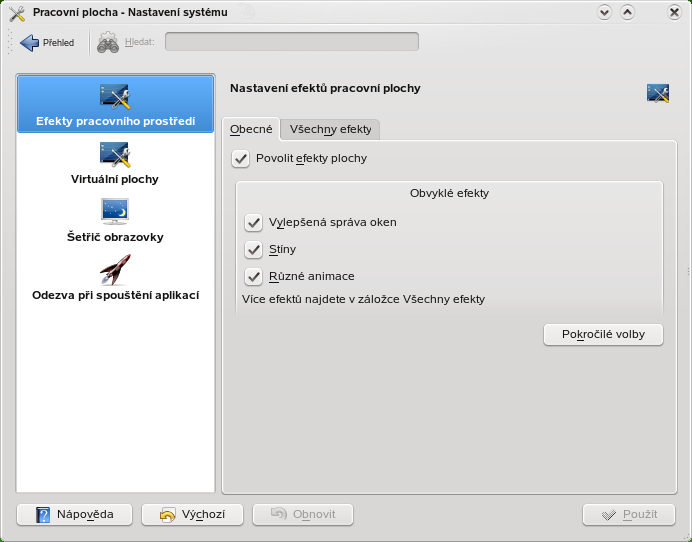Image resolution: width=692 pixels, height=542 pixels.
Task: Click the Pokročilé volby button
Action: 603,335
